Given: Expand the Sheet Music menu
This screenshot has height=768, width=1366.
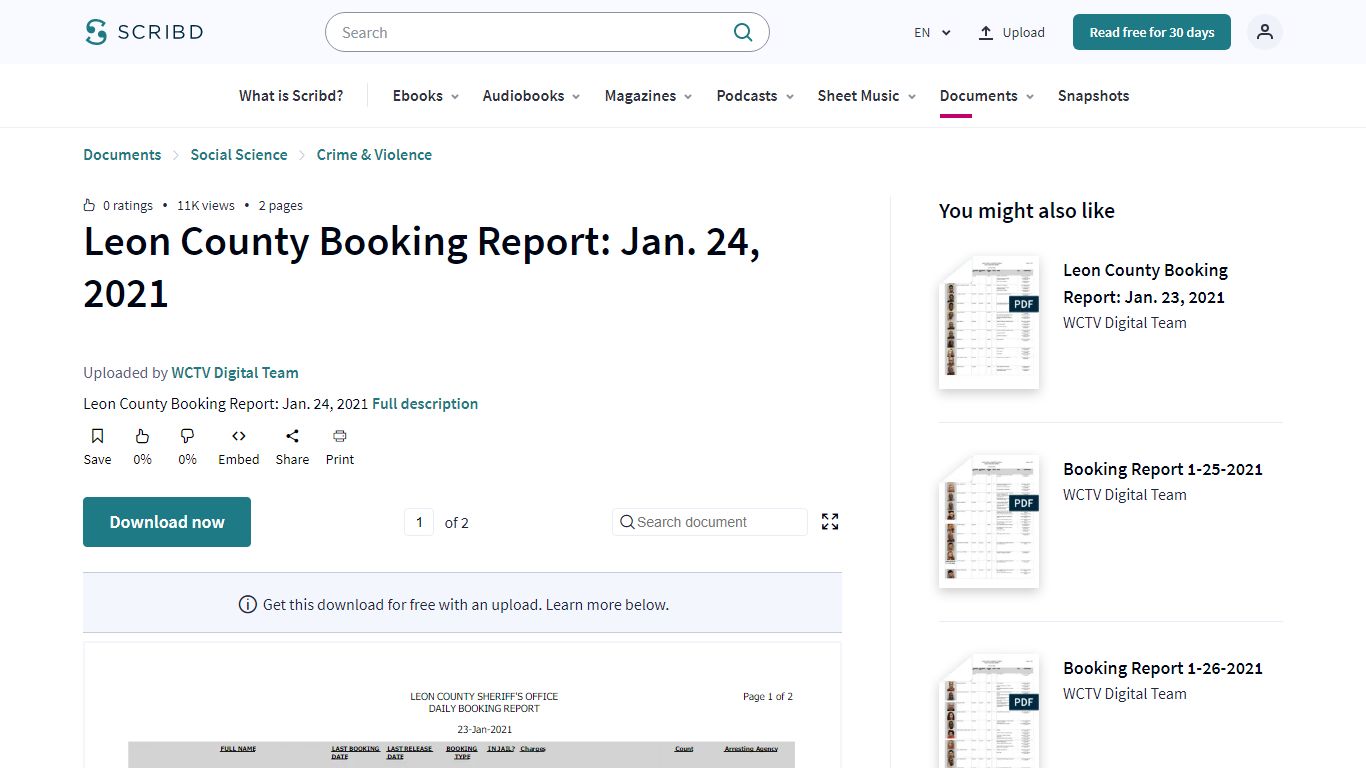Looking at the screenshot, I should (867, 96).
